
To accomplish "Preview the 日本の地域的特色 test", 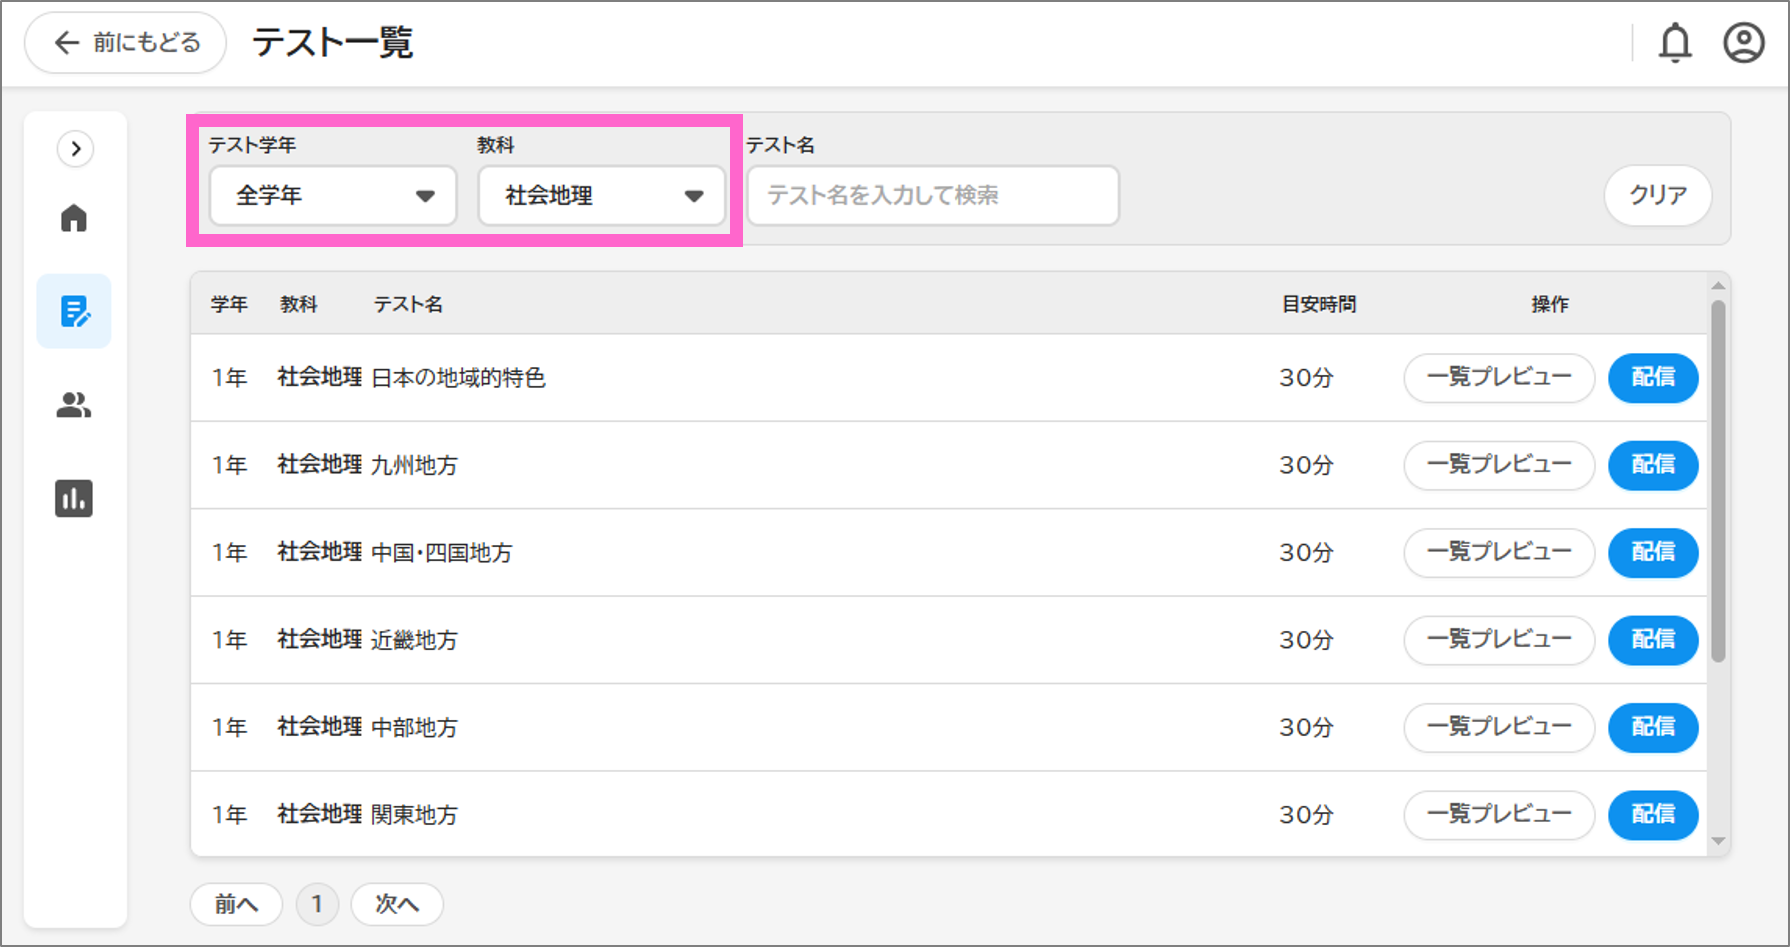I will click(1498, 378).
